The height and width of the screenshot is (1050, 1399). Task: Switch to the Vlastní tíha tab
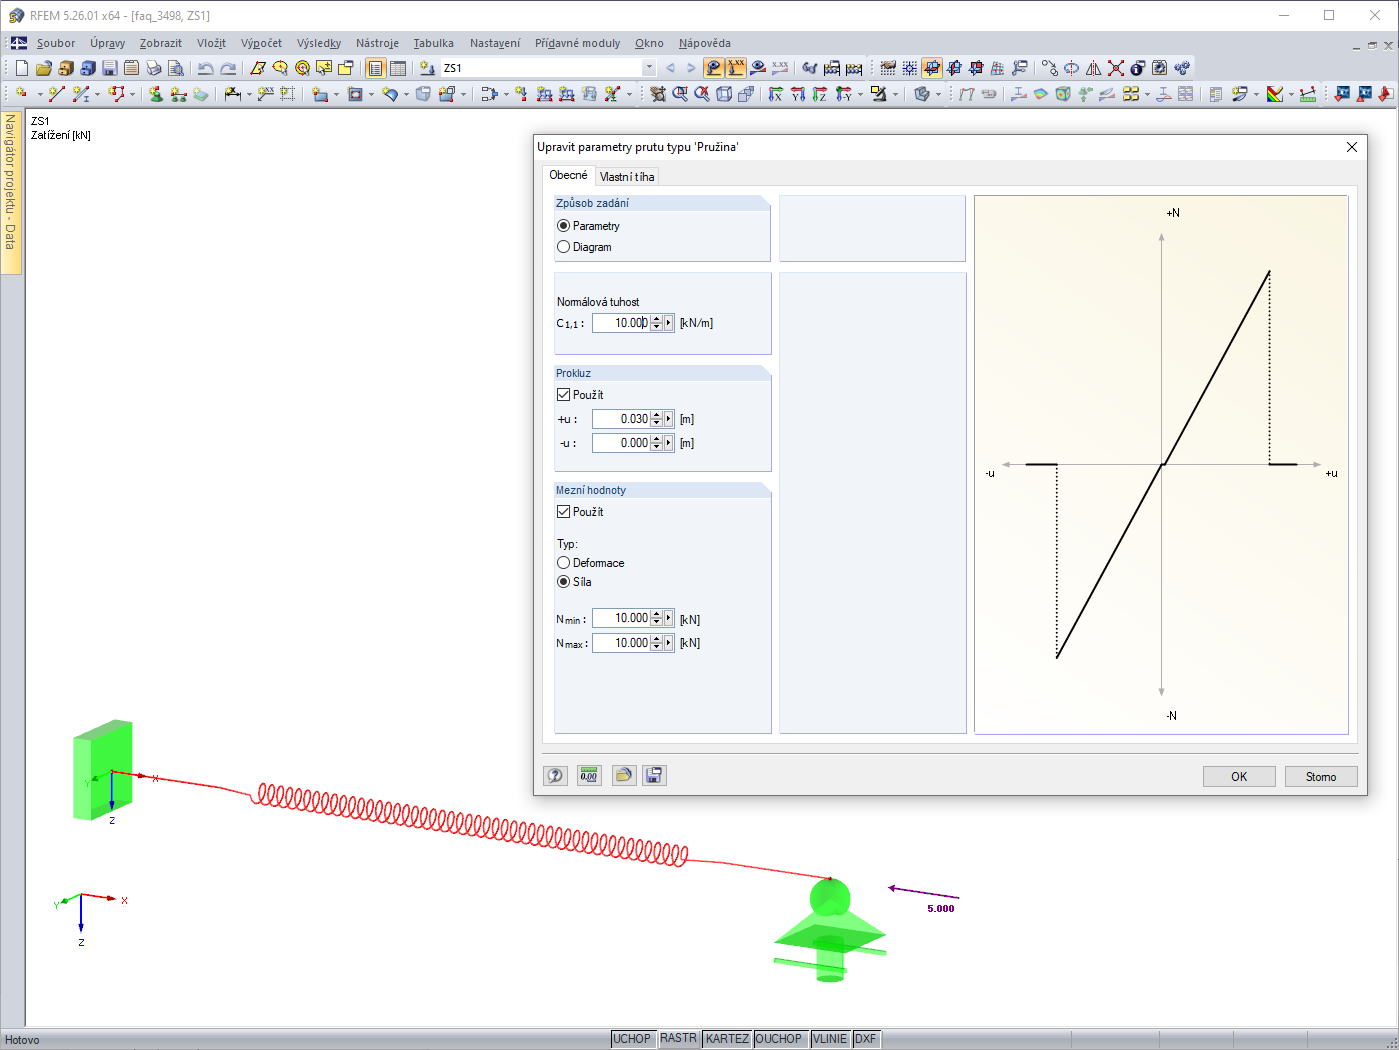point(627,177)
